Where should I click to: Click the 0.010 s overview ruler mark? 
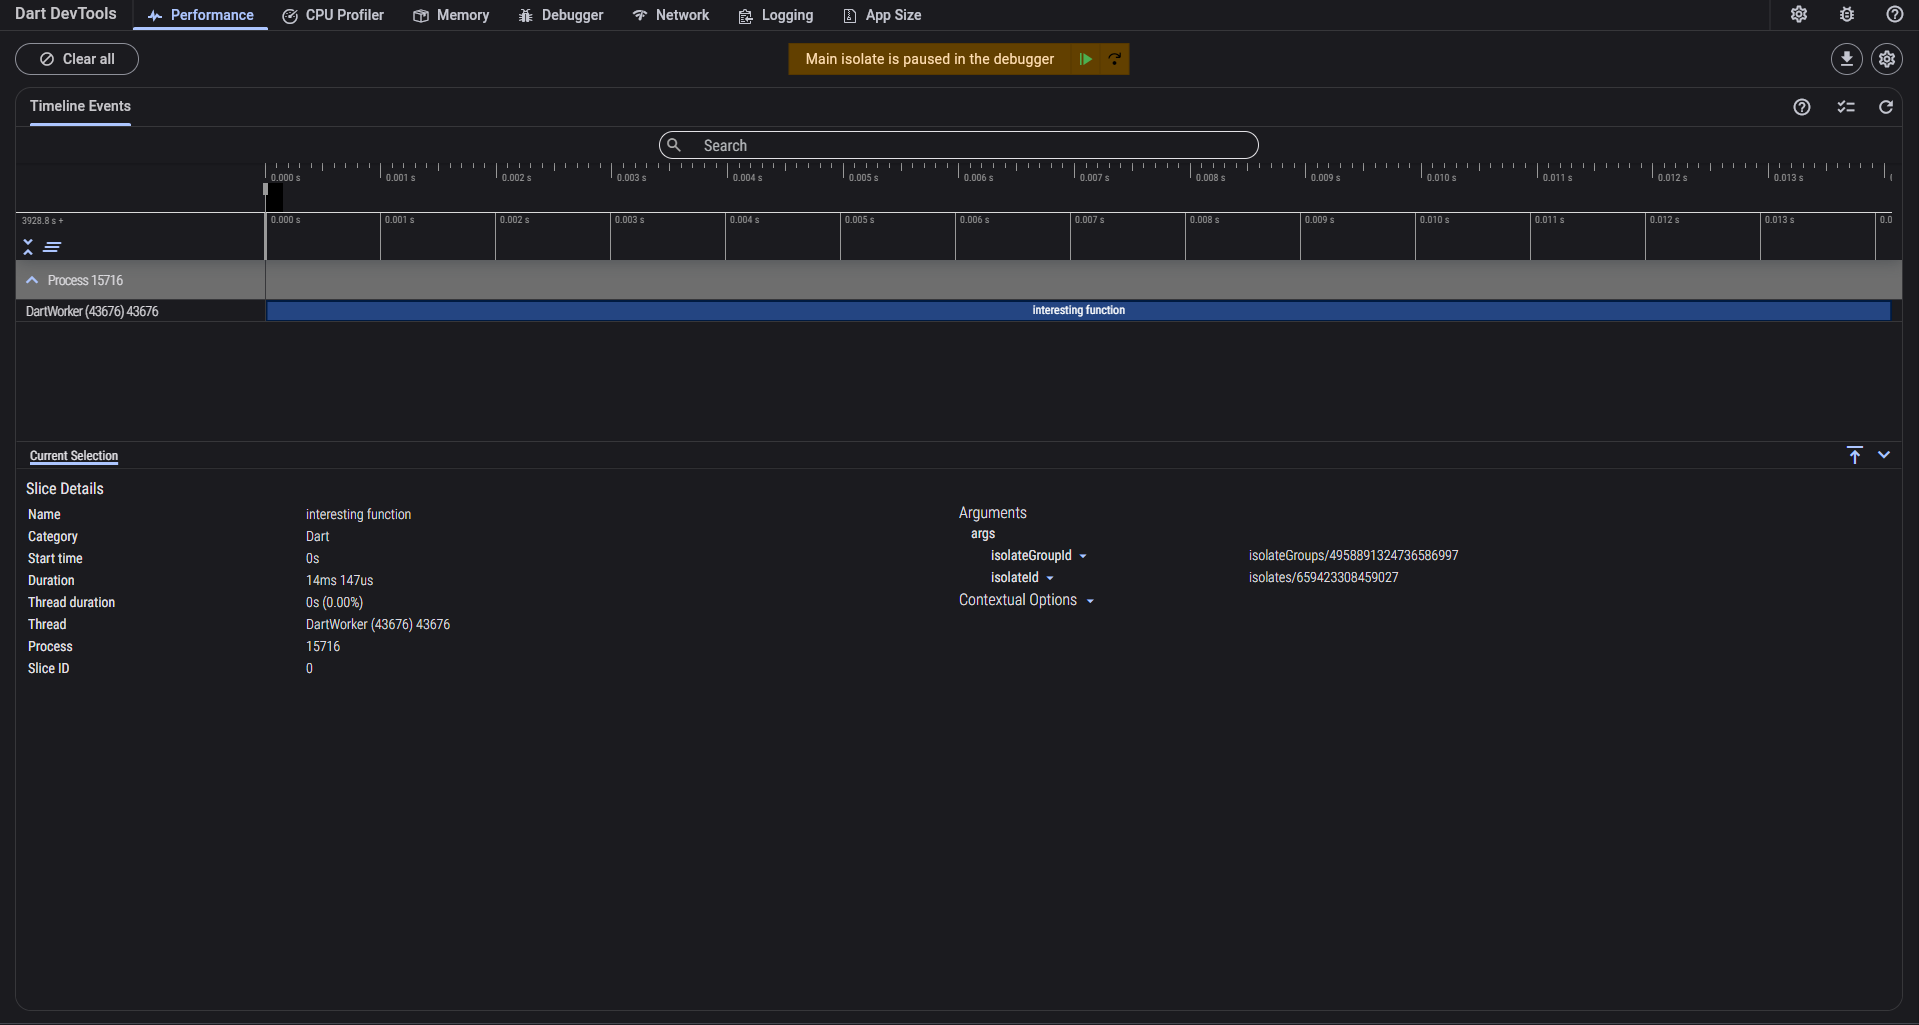[1441, 177]
